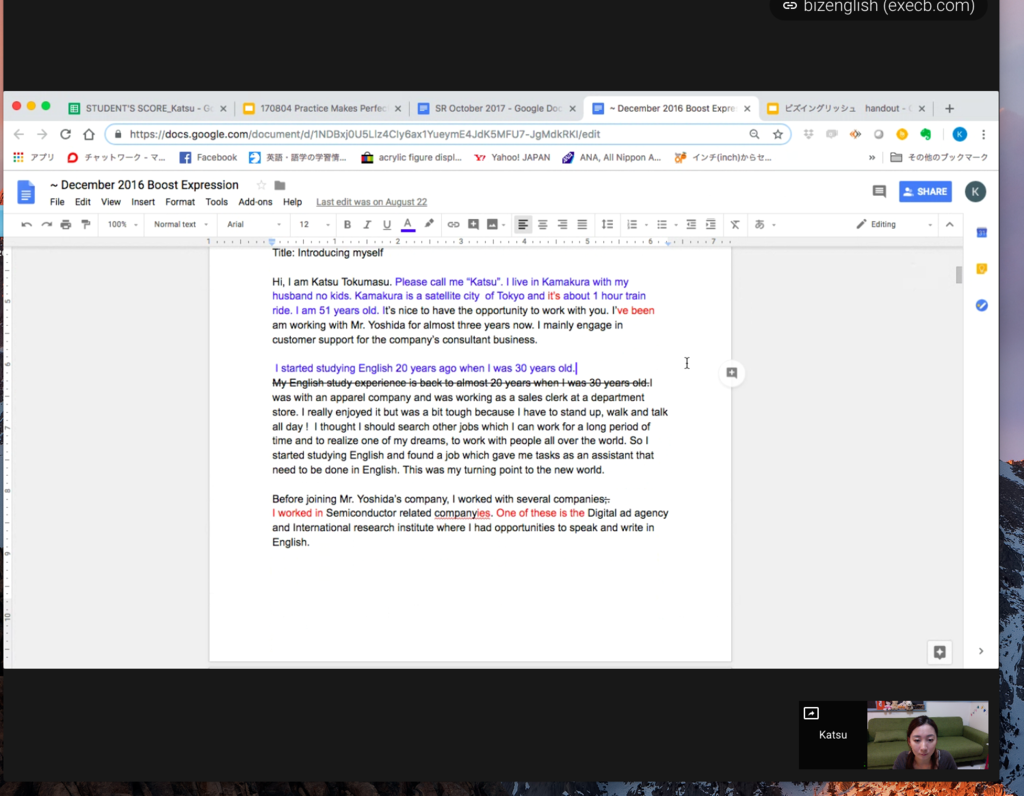Click add comment icon beside document margin

732,373
